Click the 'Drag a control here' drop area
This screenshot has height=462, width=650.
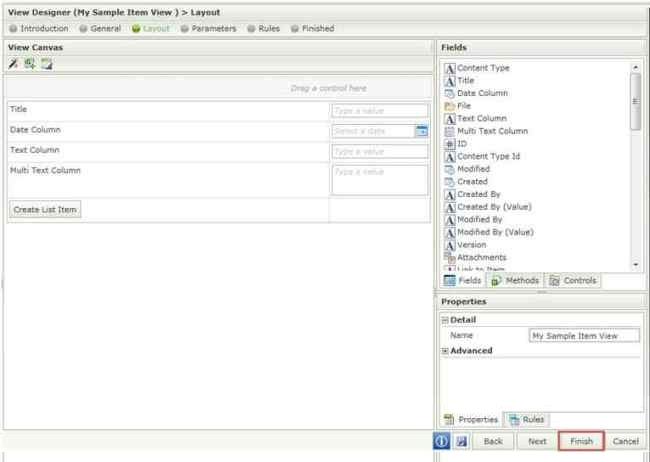pos(219,88)
